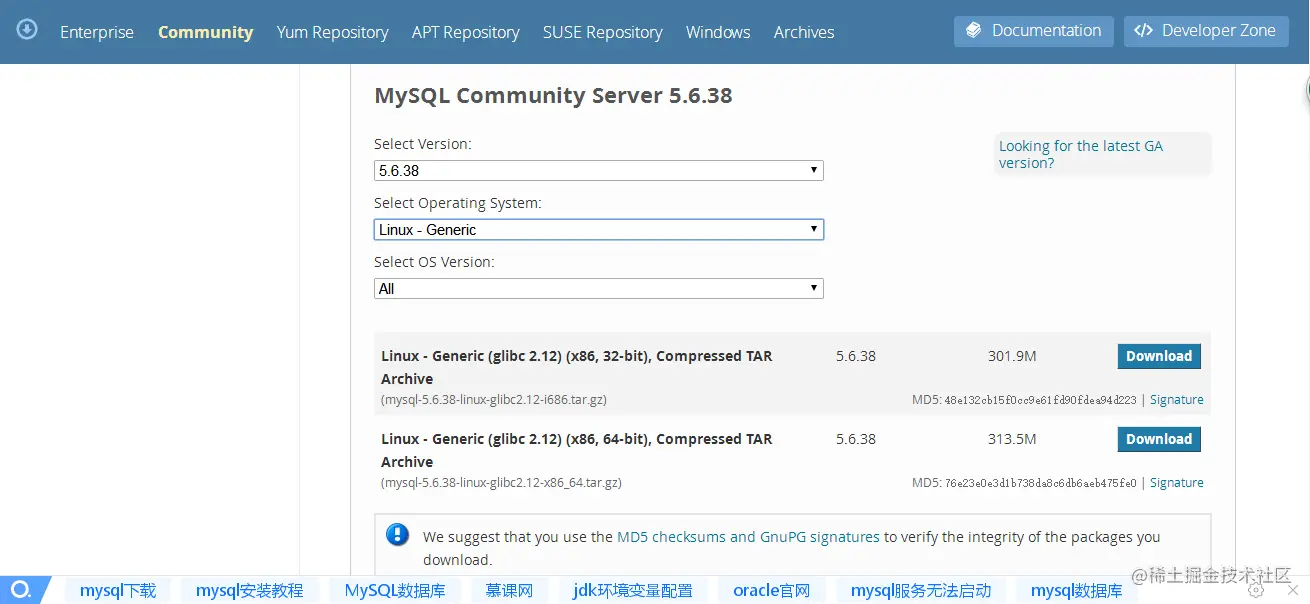Click the 301.9M file size
The image size is (1310, 604).
click(x=1012, y=356)
